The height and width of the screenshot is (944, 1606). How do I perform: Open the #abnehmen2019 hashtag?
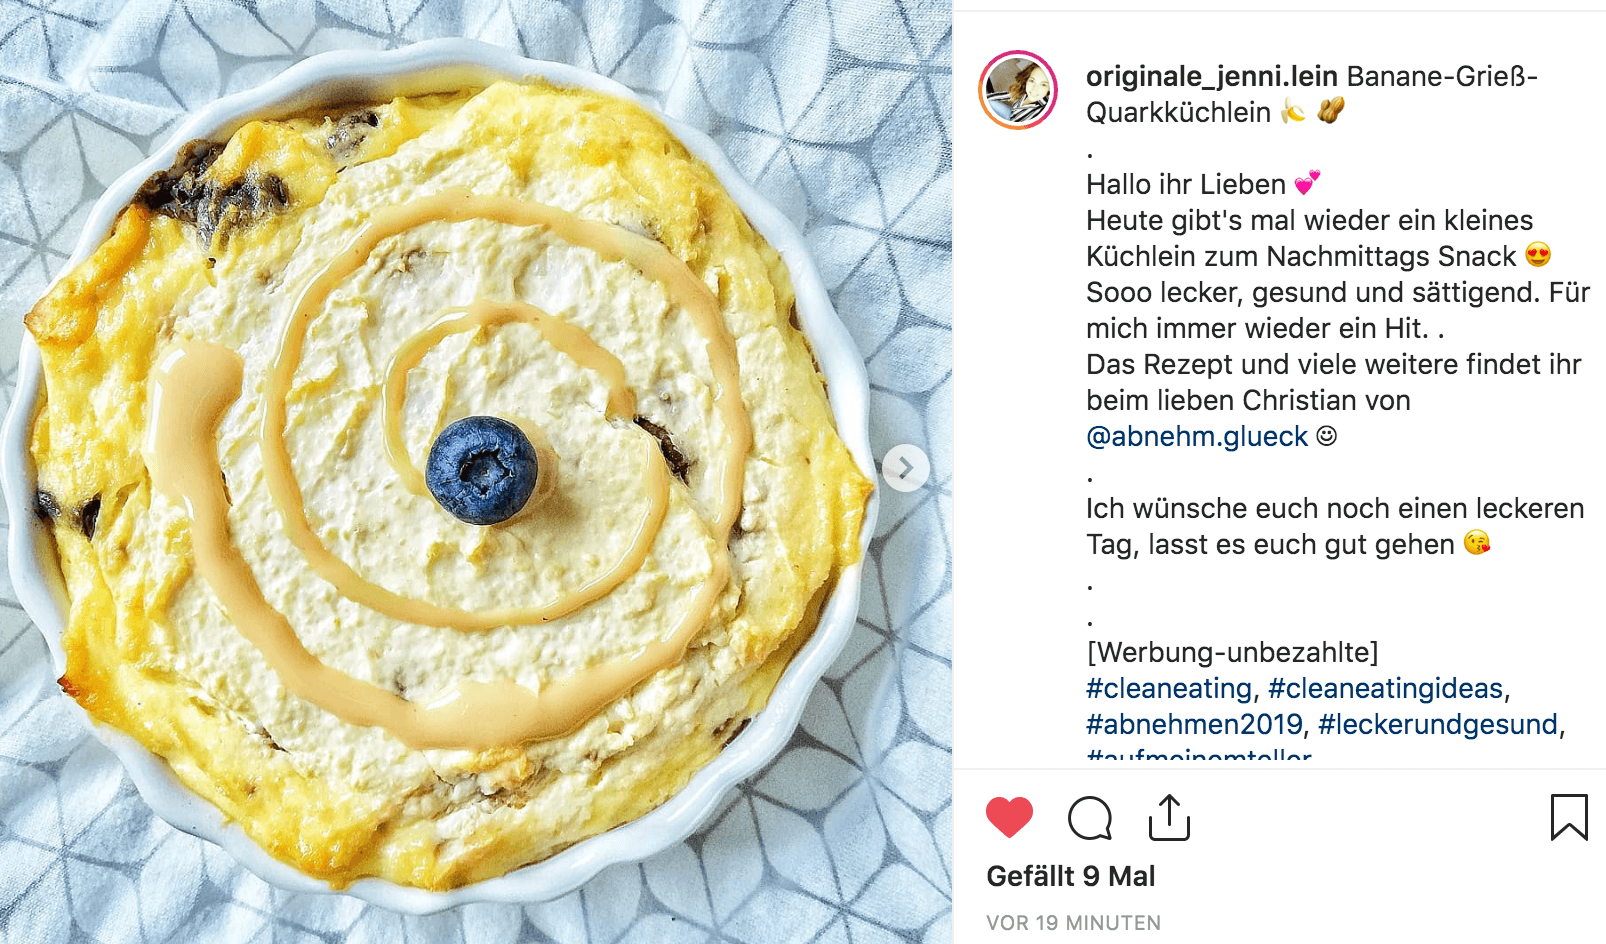coord(1195,724)
